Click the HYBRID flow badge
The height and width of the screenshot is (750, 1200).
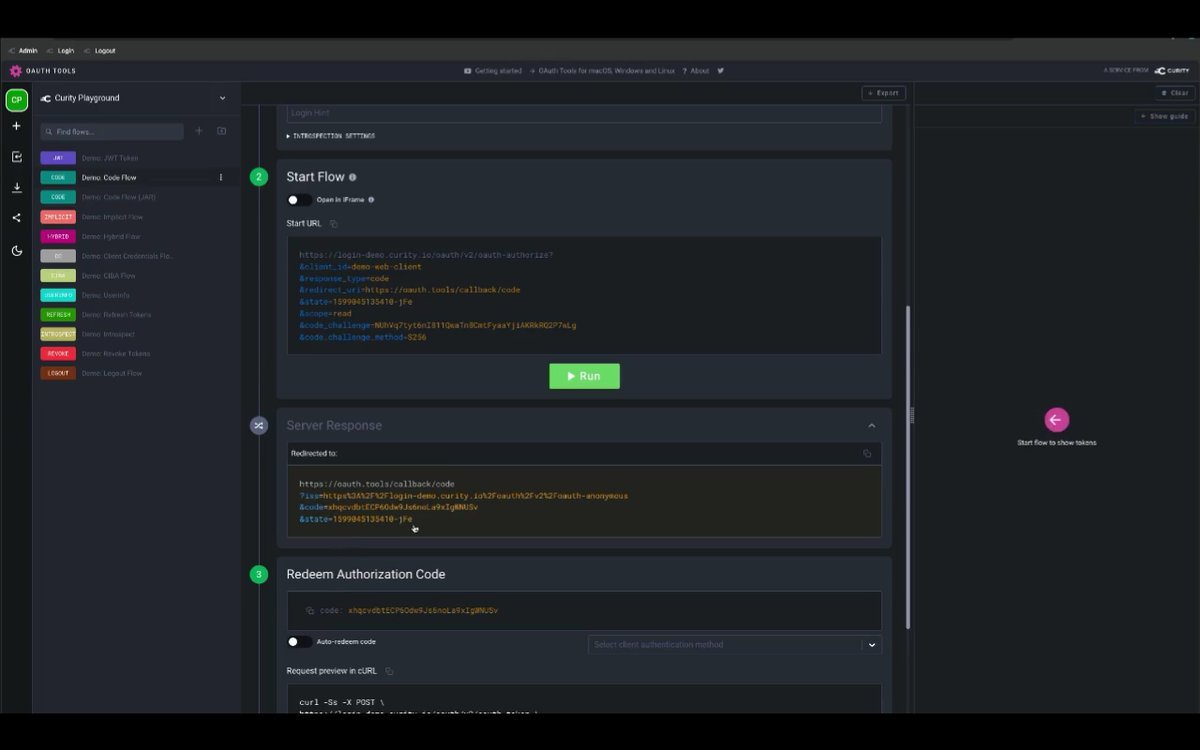click(58, 236)
